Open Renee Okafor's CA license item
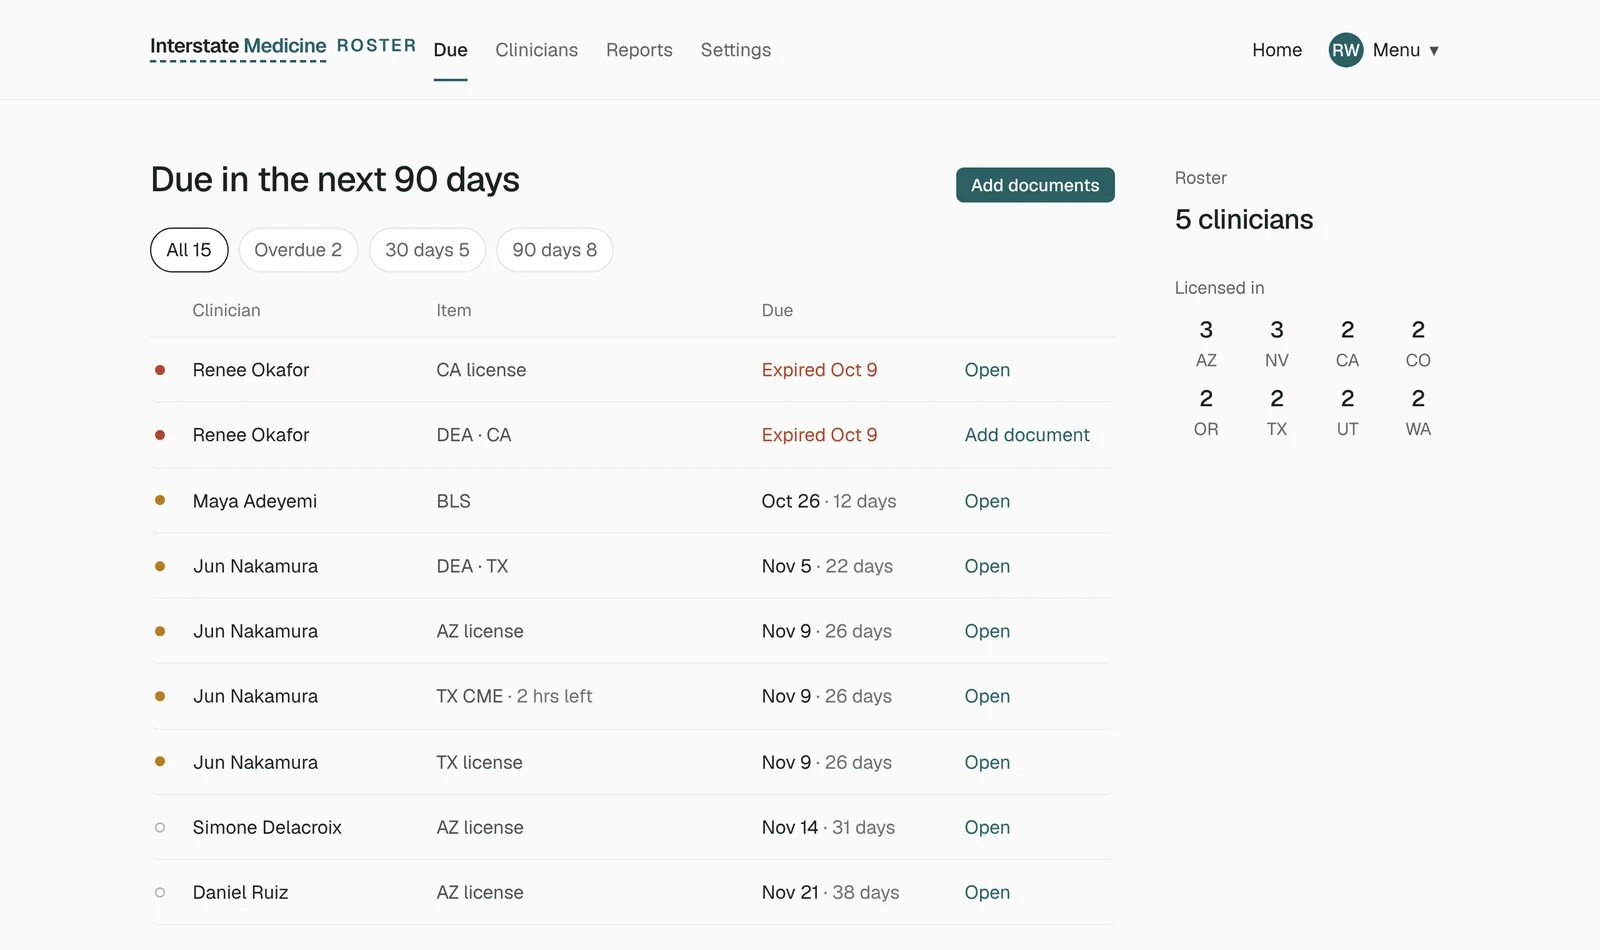 pyautogui.click(x=987, y=370)
